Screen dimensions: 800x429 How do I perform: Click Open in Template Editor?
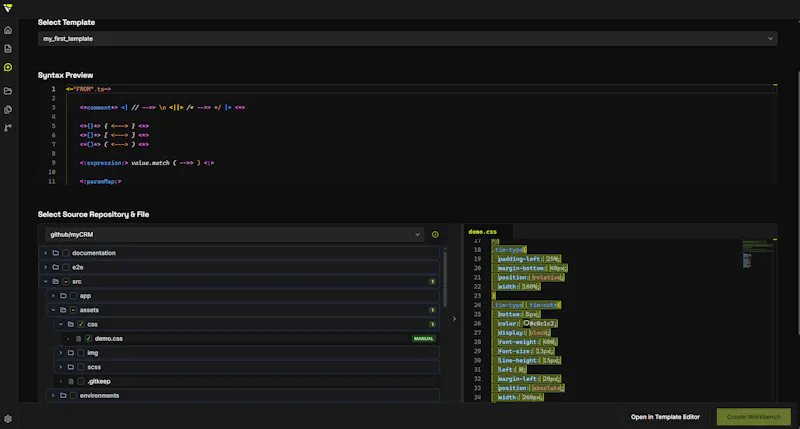click(x=665, y=417)
